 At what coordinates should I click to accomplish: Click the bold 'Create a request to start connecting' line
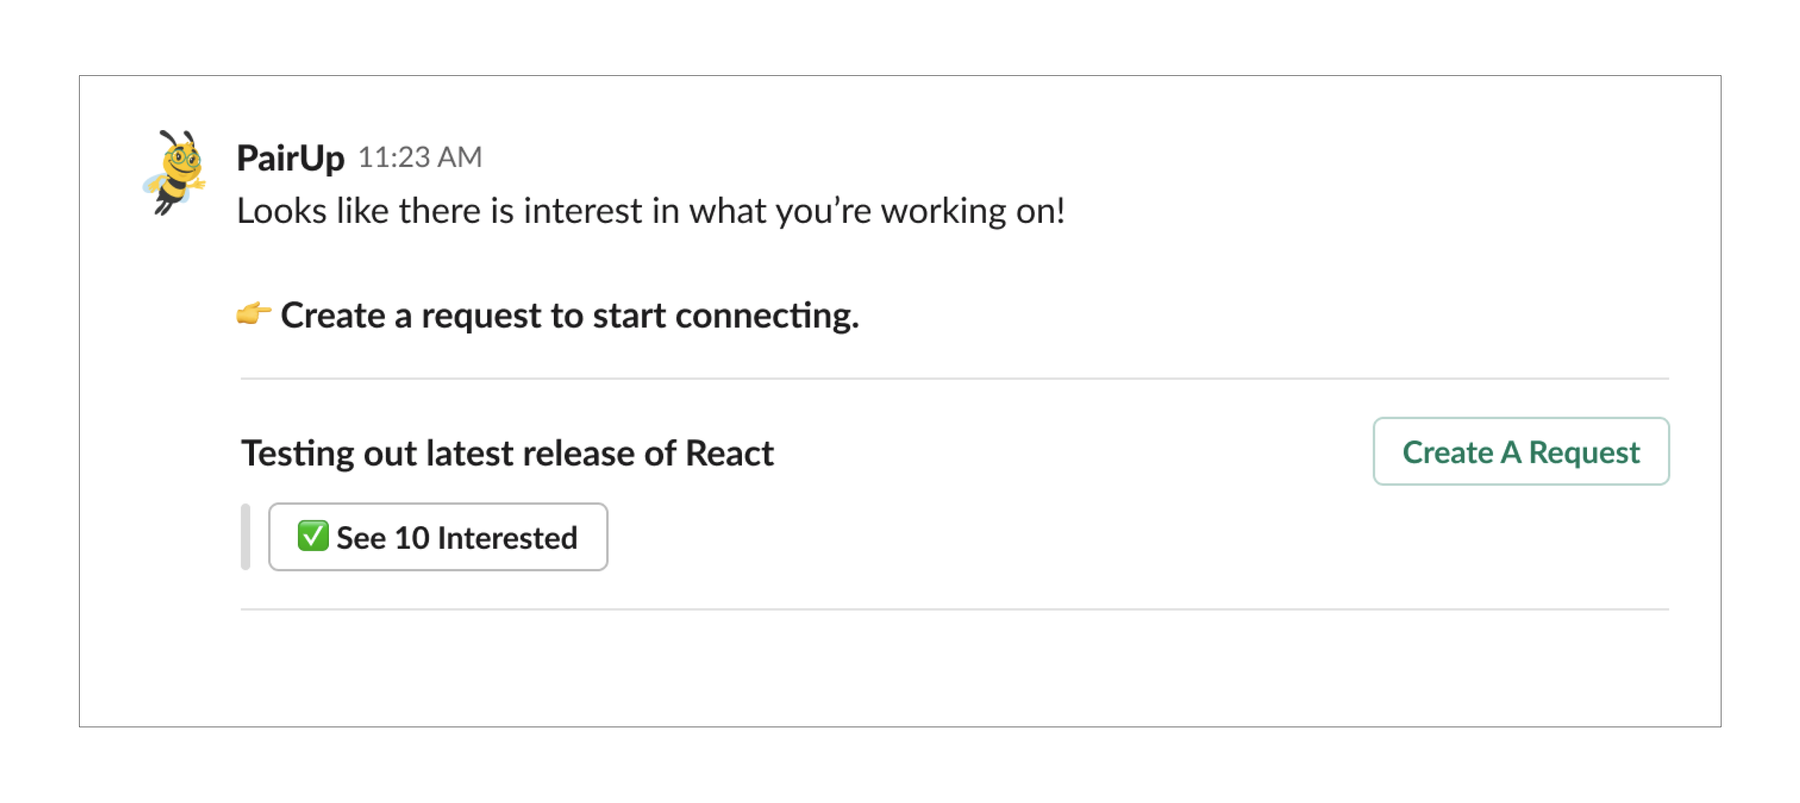(x=569, y=315)
